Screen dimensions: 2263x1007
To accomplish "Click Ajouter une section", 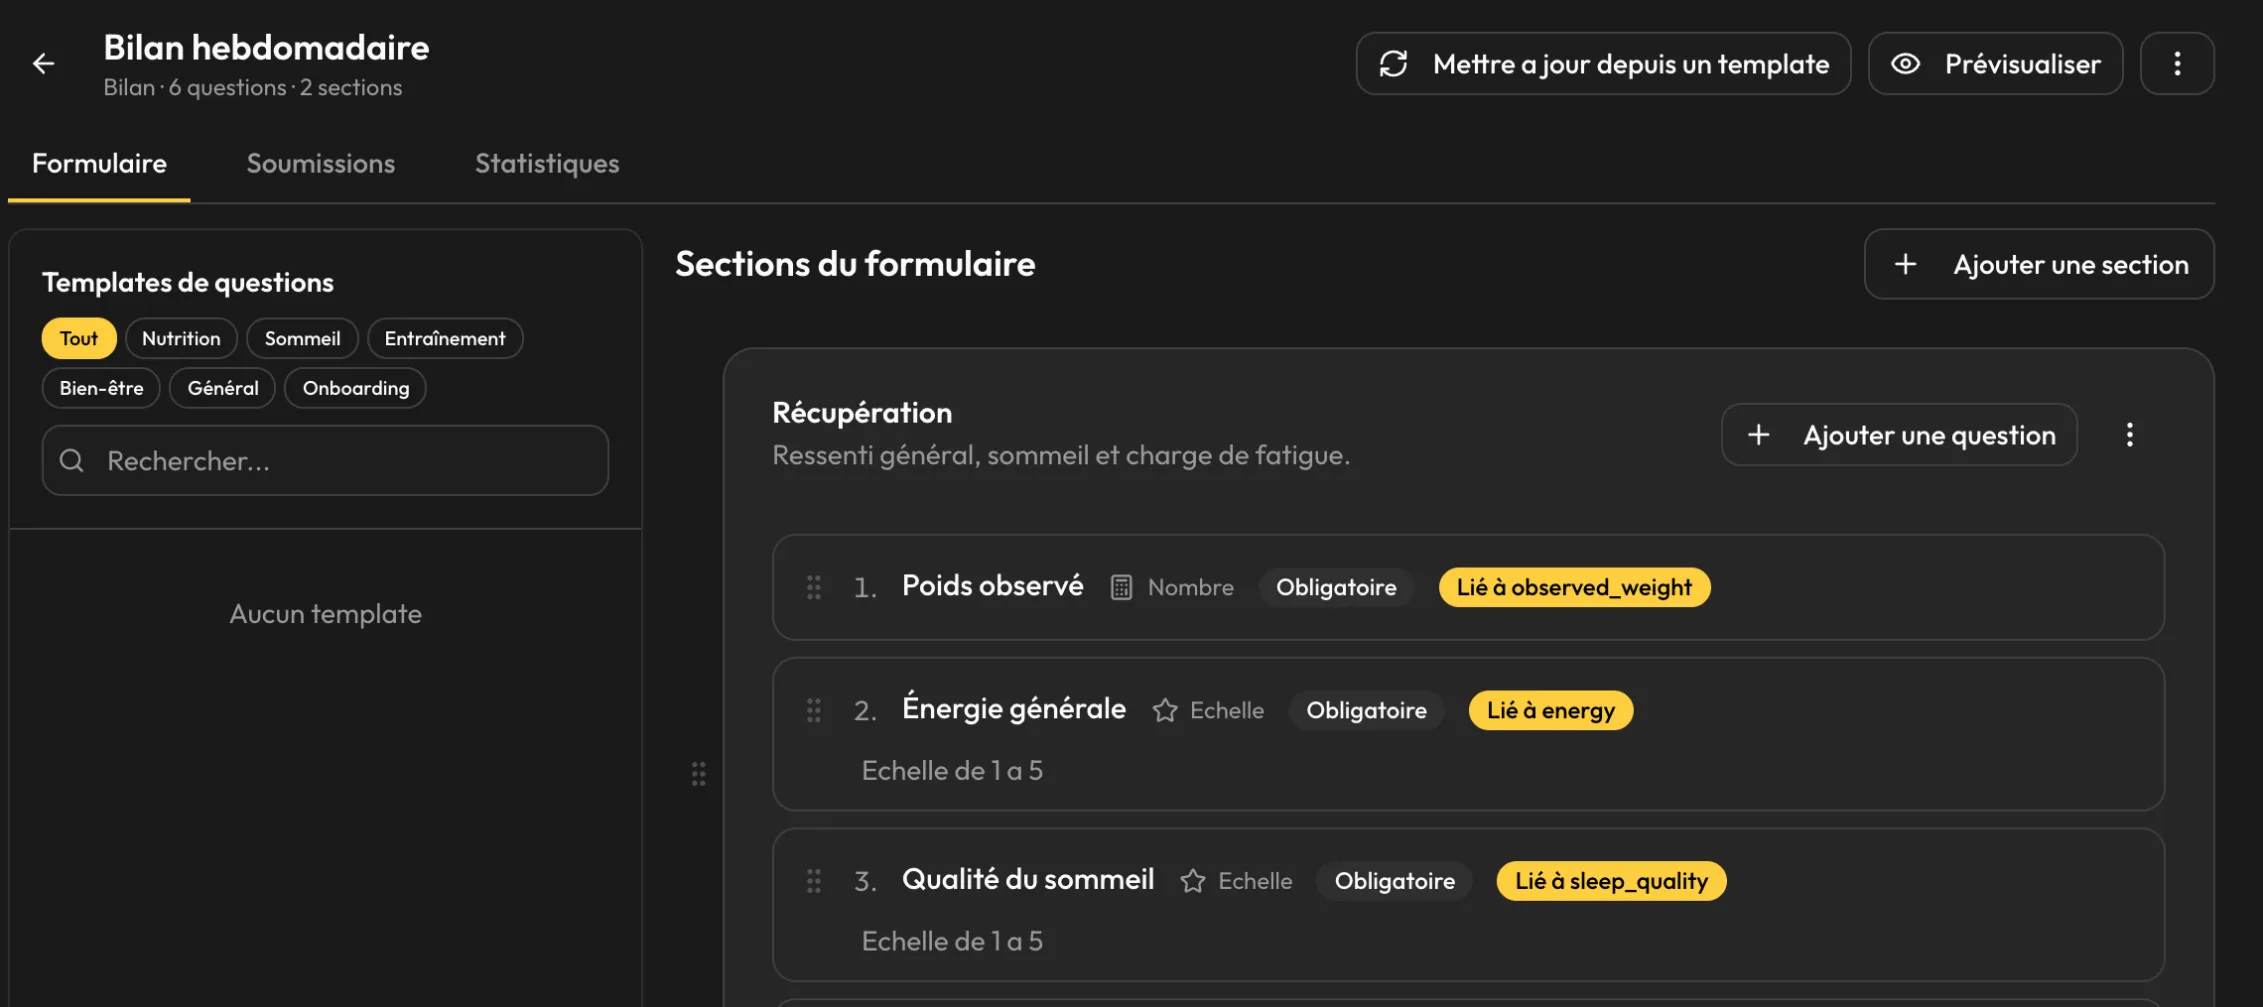I will [x=2039, y=264].
